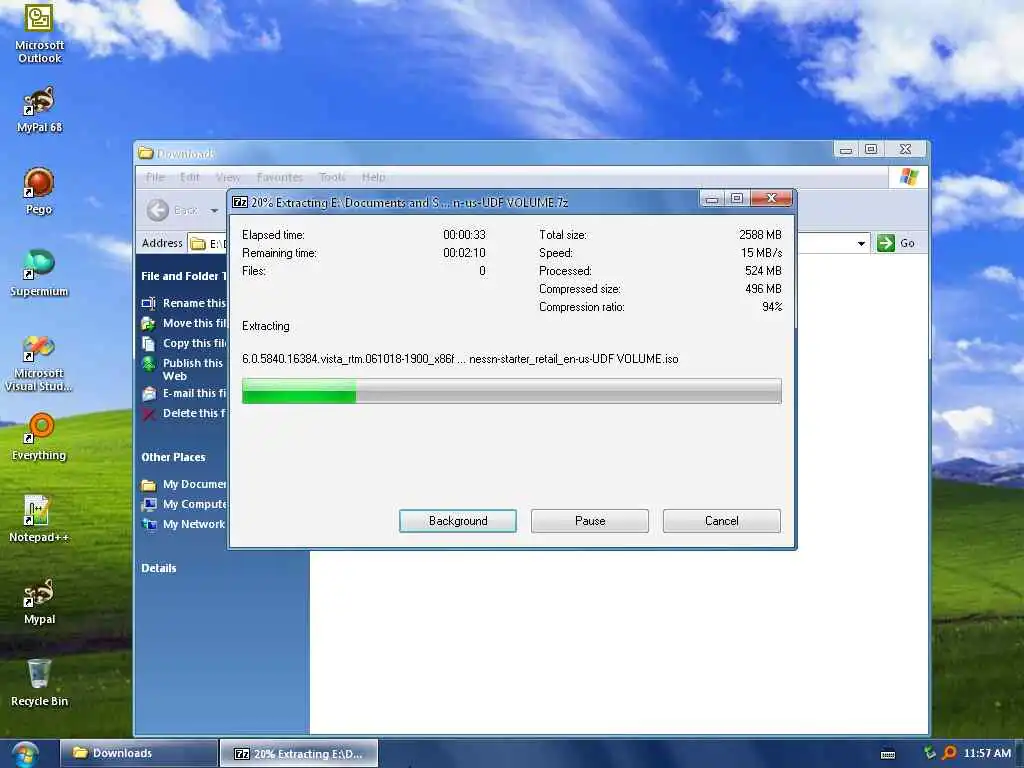
Task: Open the File menu in Downloads window
Action: (x=155, y=177)
